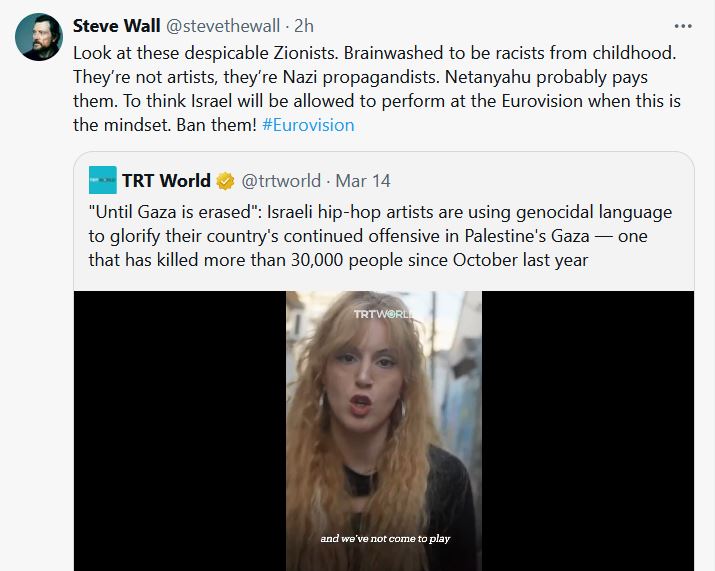Click the quoted tweet card header area
Screen dimensions: 715x571
coord(383,181)
